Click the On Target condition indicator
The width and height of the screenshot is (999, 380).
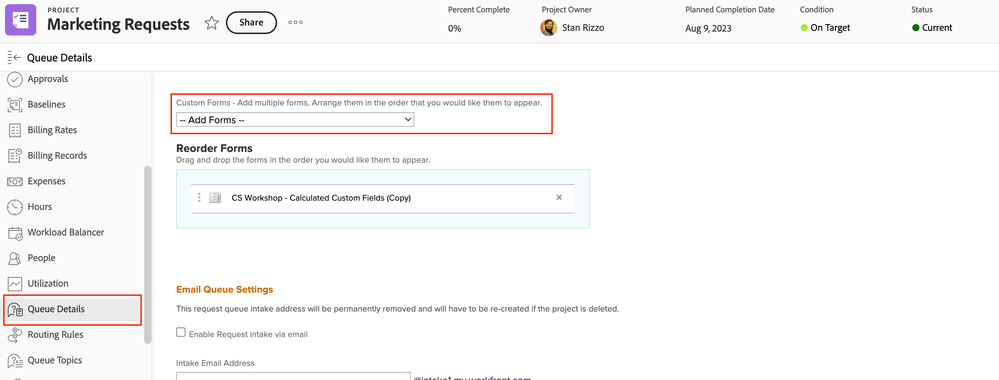825,28
